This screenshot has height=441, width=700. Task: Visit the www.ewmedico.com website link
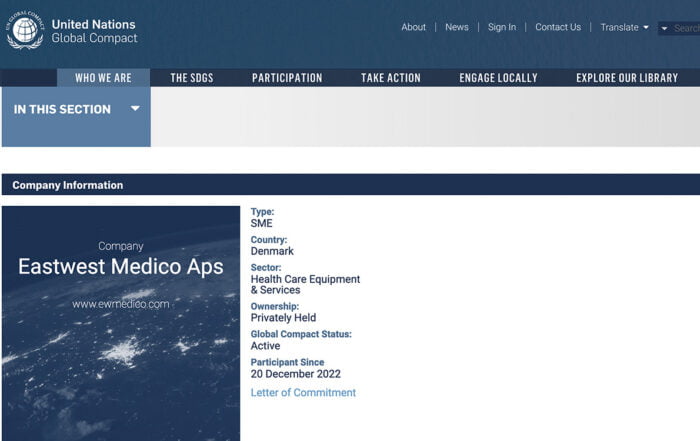point(121,303)
